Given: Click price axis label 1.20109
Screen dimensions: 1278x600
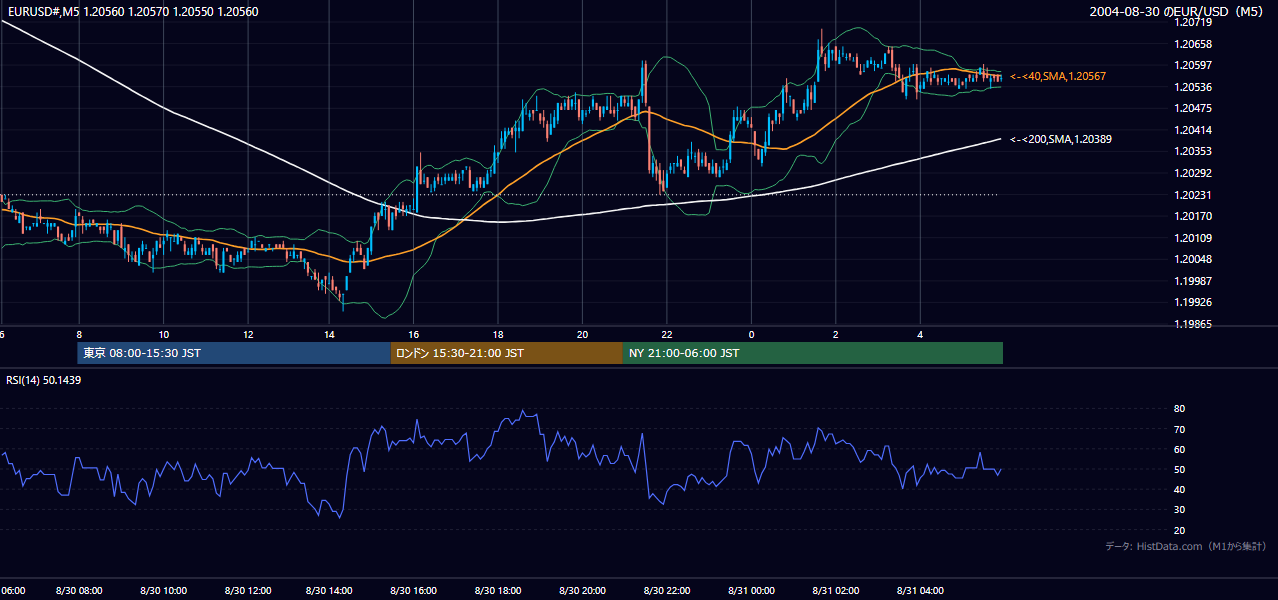Looking at the screenshot, I should pos(1193,238).
